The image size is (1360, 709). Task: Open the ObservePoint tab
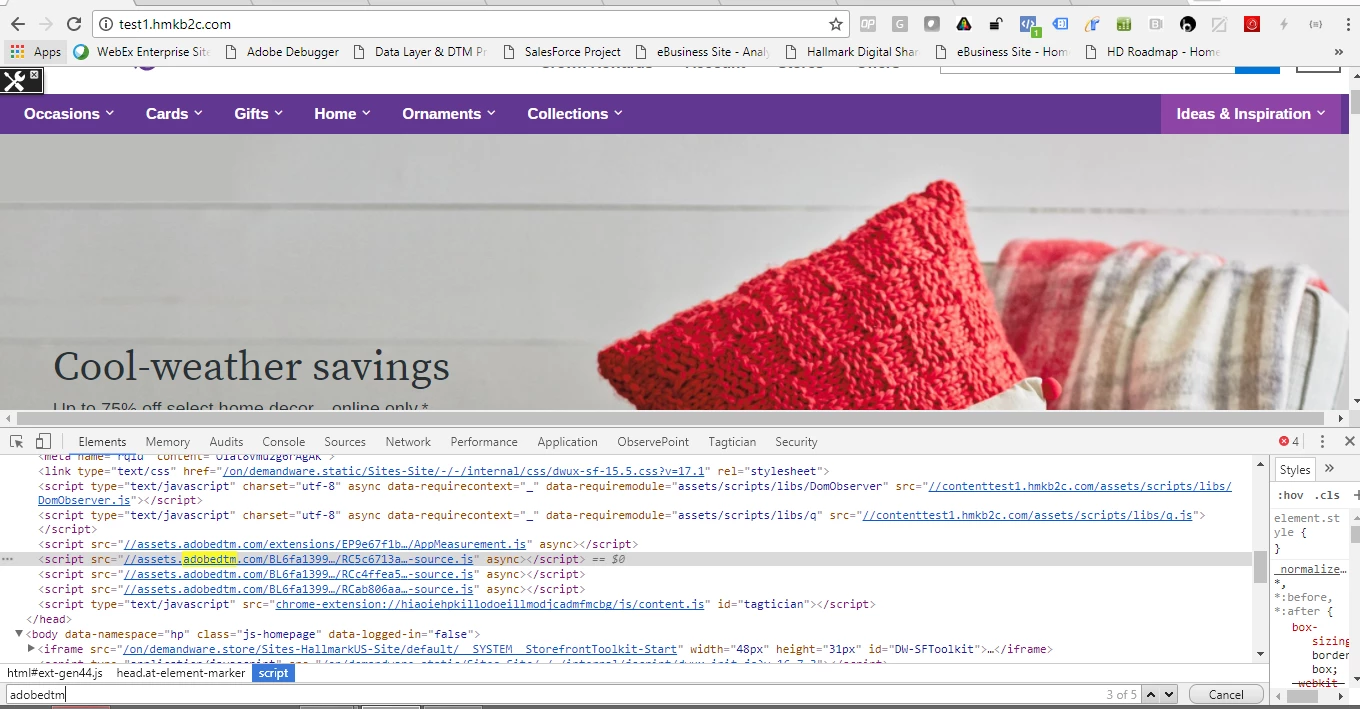(653, 442)
